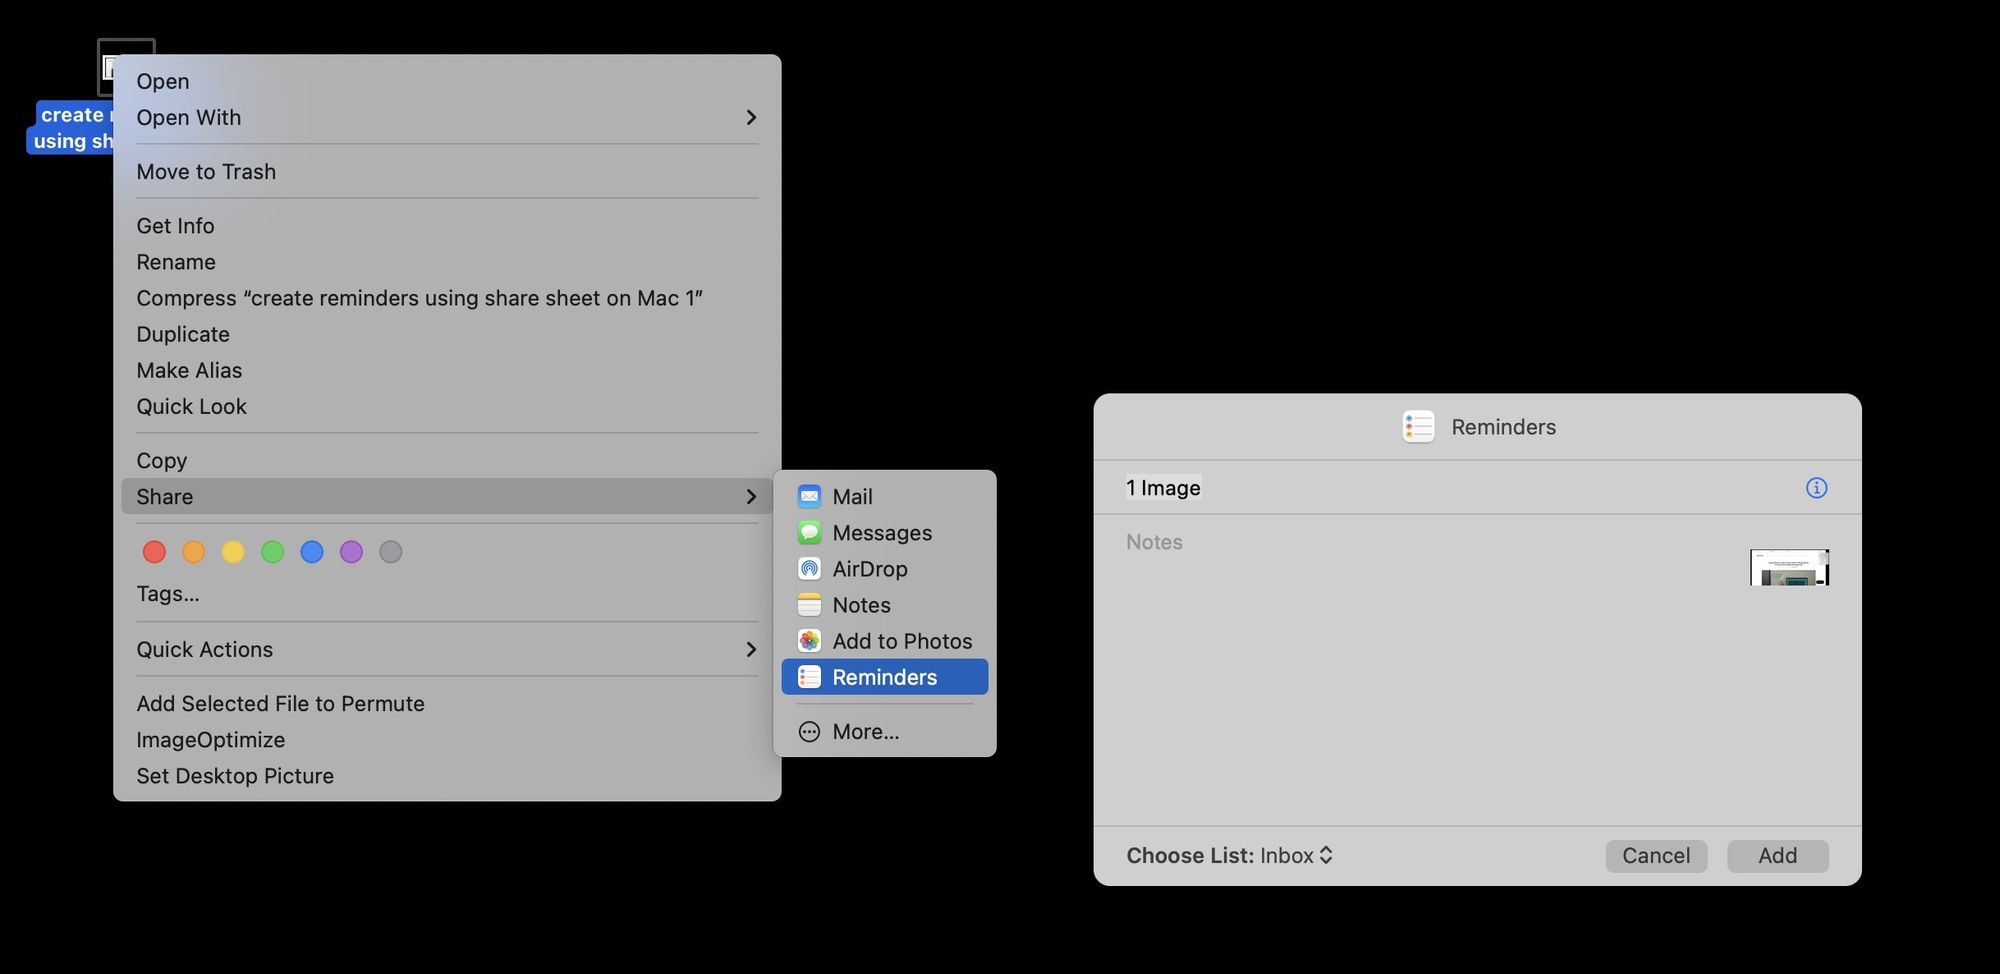The height and width of the screenshot is (974, 2000).
Task: Click the highlighted Reminders share icon
Action: click(809, 676)
